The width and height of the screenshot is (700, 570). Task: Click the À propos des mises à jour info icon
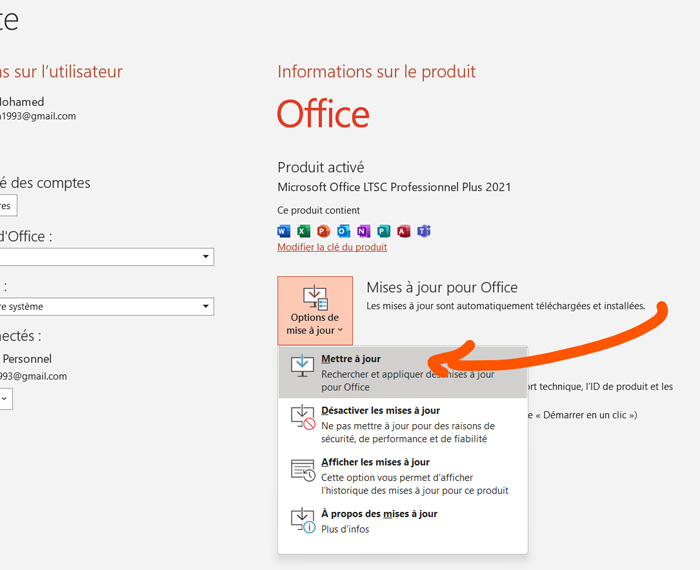[x=303, y=520]
